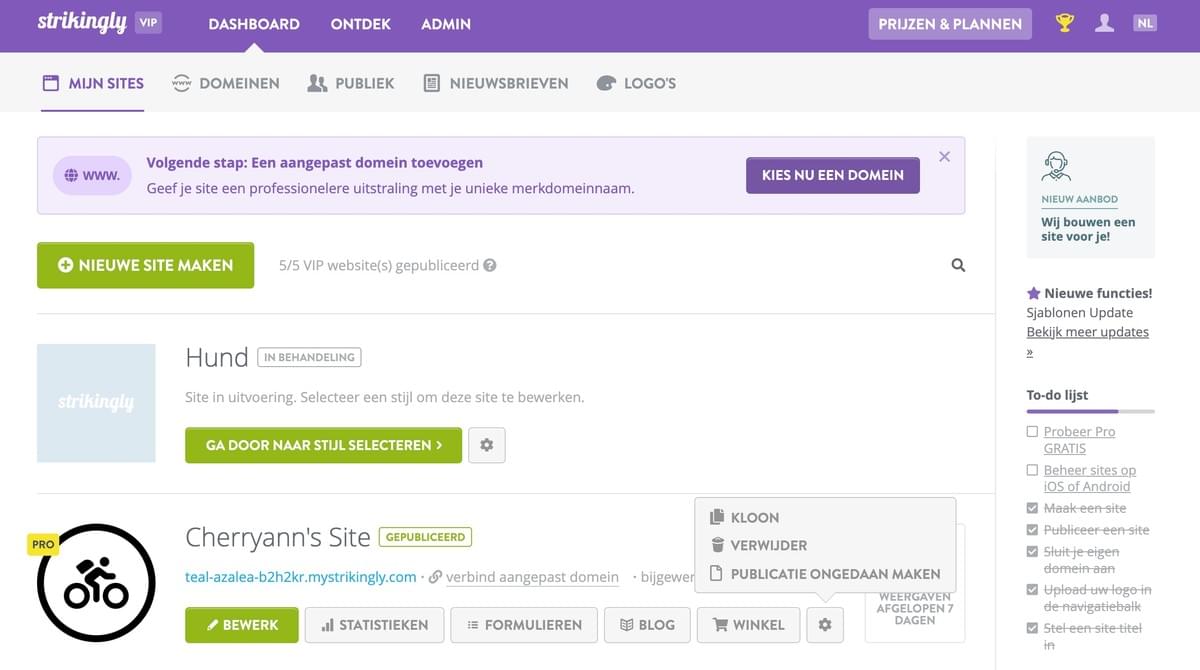This screenshot has height=670, width=1200.
Task: Toggle Stel een site titel in checkbox
Action: [x=1033, y=628]
